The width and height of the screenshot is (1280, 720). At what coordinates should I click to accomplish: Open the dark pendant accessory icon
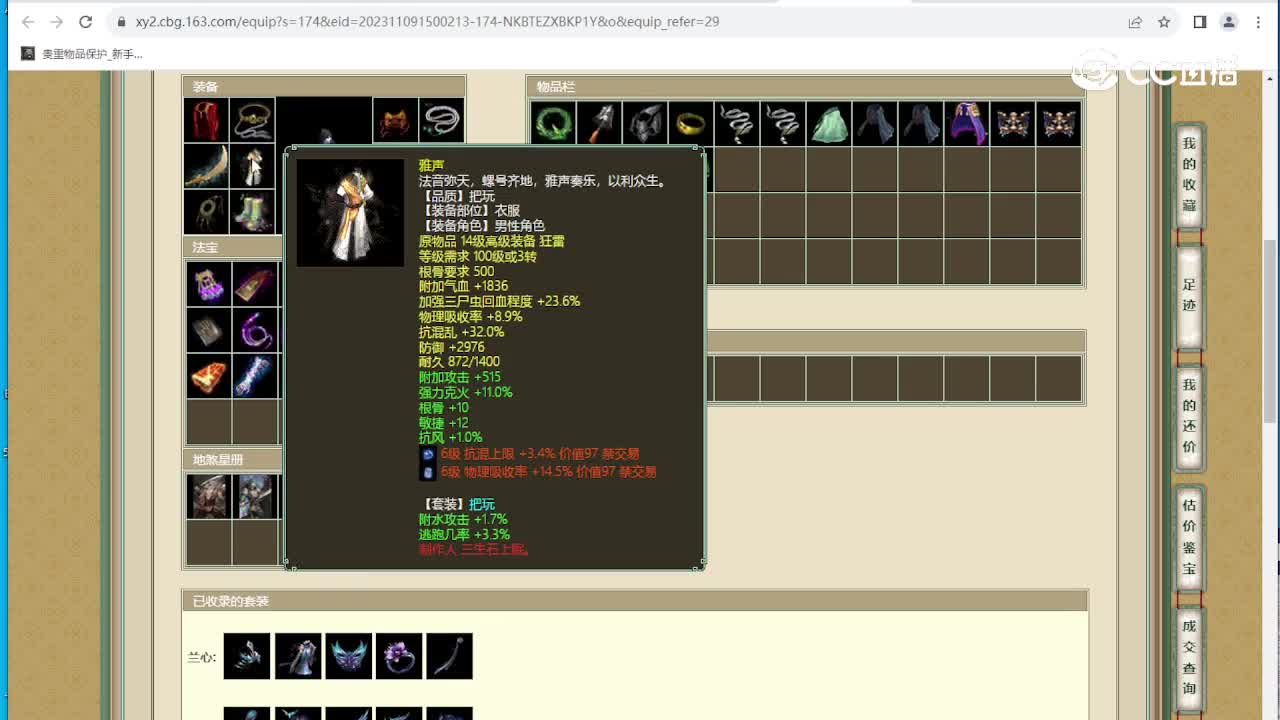206,212
